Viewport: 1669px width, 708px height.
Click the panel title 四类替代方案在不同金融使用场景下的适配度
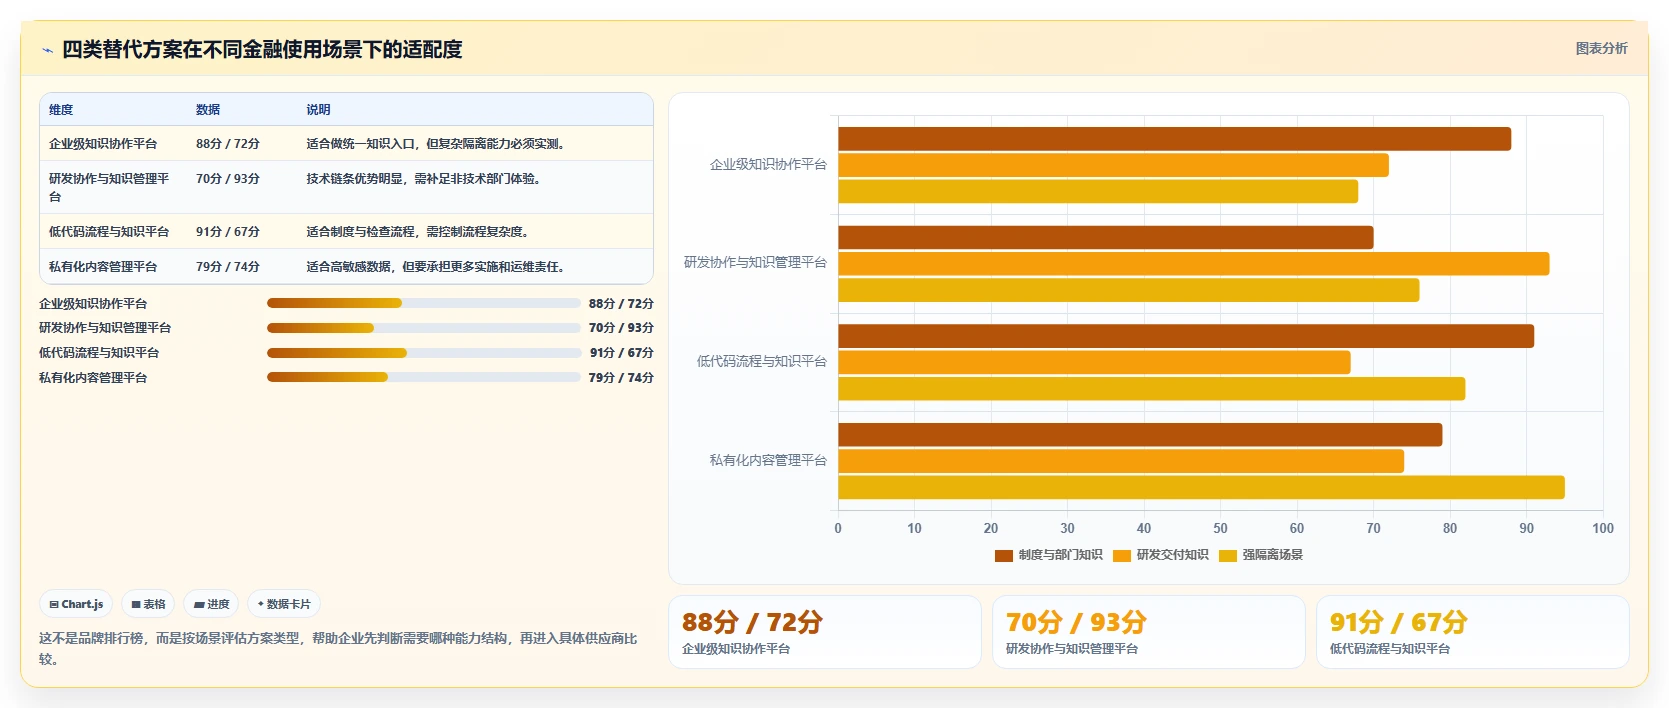coord(262,50)
